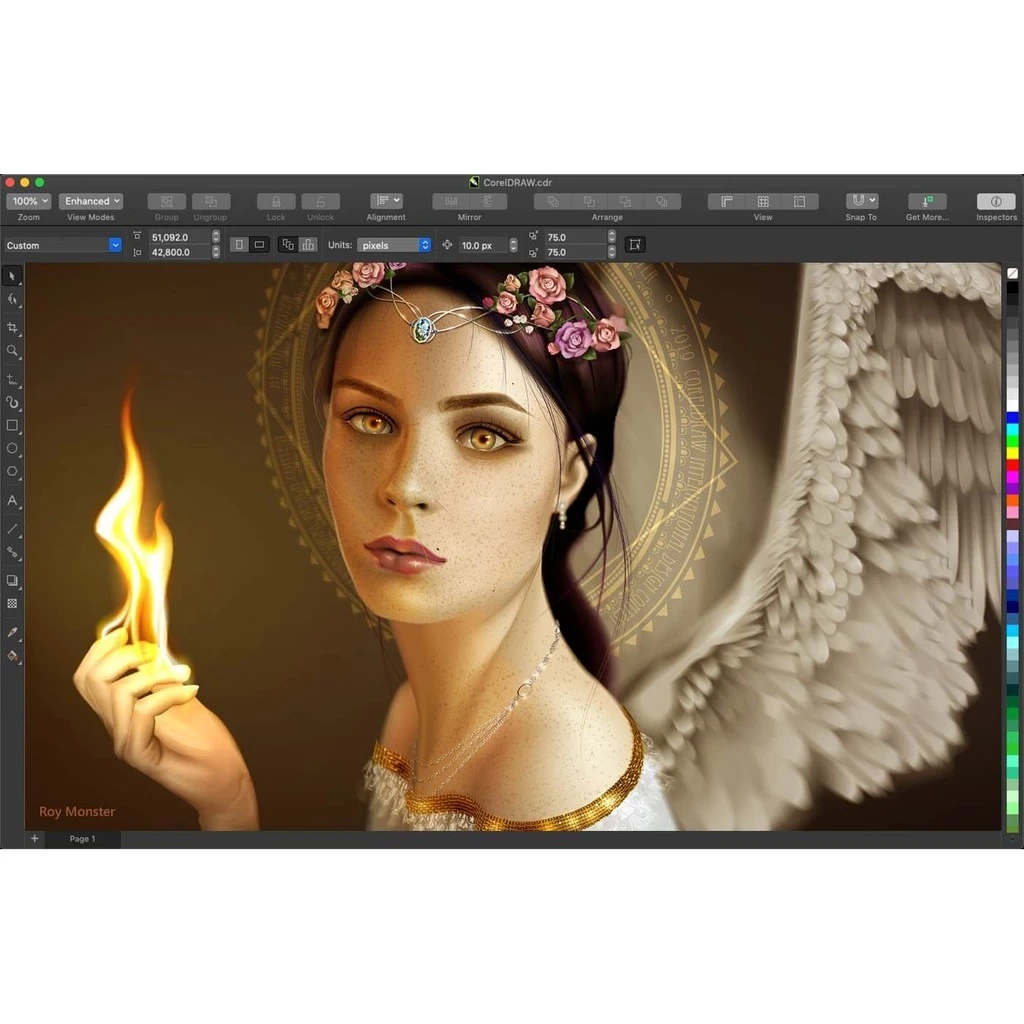
Task: Click page width stepper arrows
Action: 216,237
